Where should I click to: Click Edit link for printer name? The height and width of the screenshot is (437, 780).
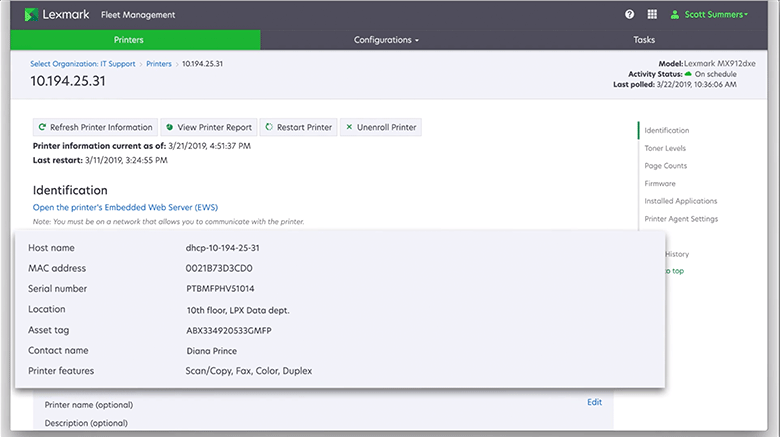click(x=594, y=402)
